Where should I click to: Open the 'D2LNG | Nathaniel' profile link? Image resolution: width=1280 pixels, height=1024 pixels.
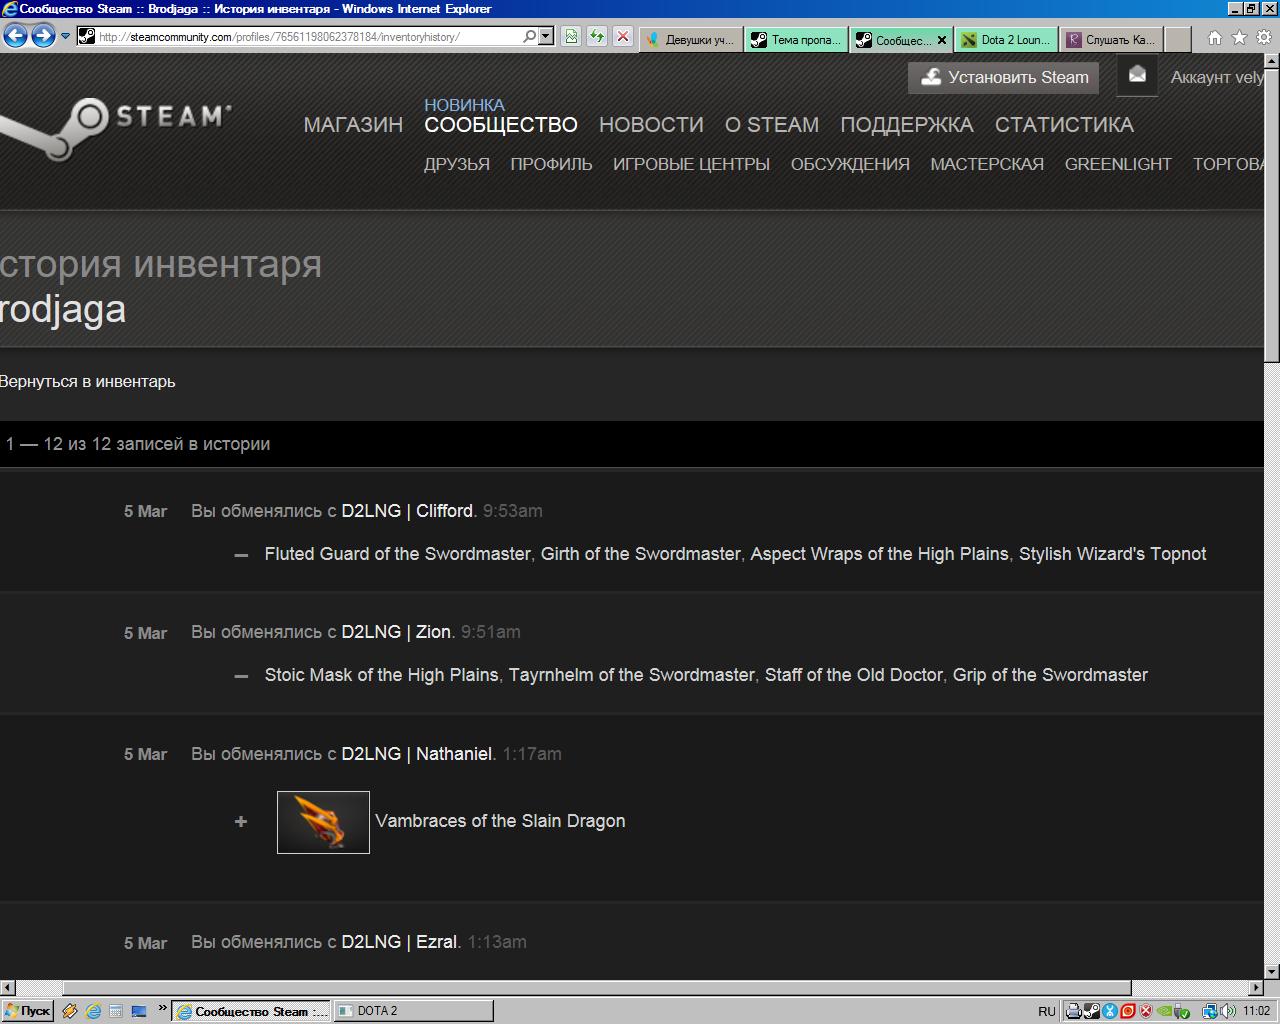point(417,754)
